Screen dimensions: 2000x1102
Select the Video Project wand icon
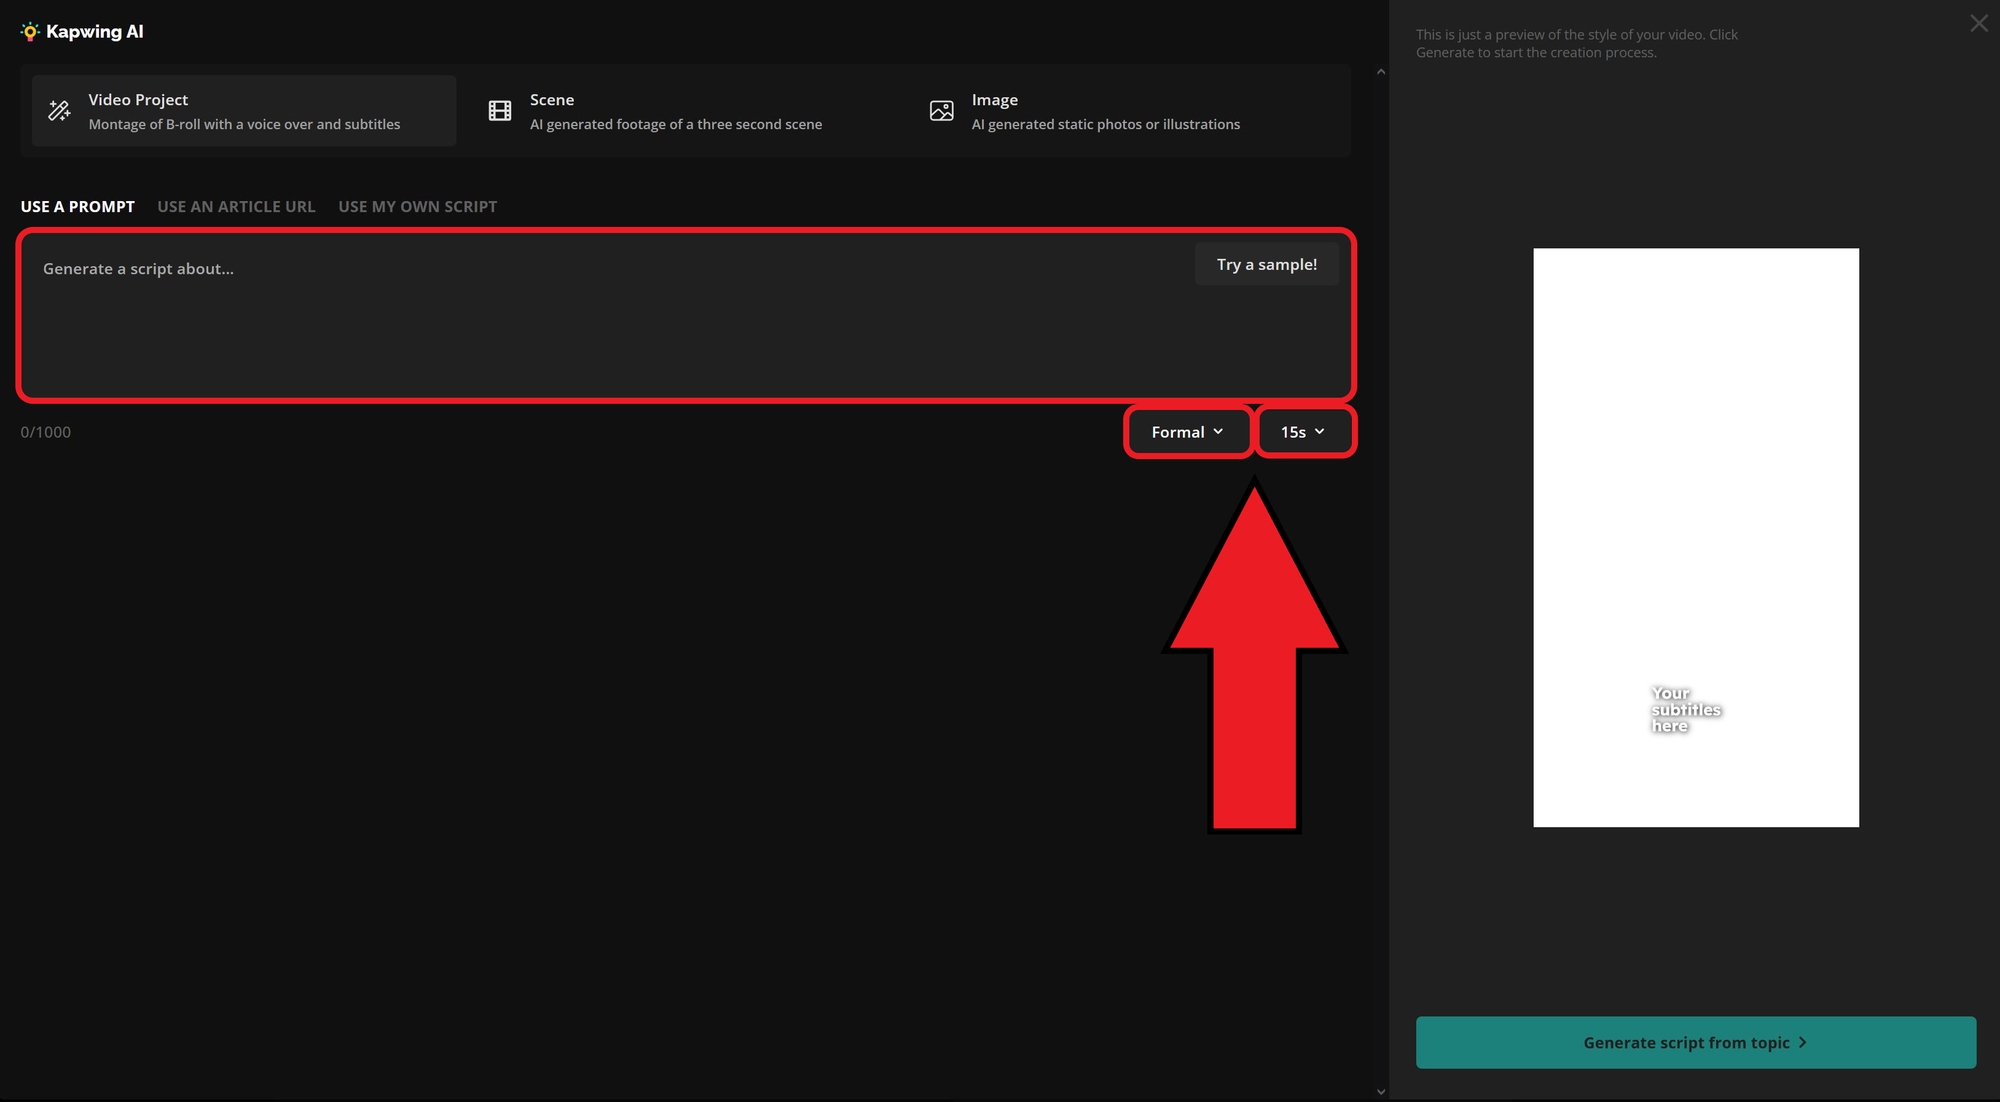58,110
